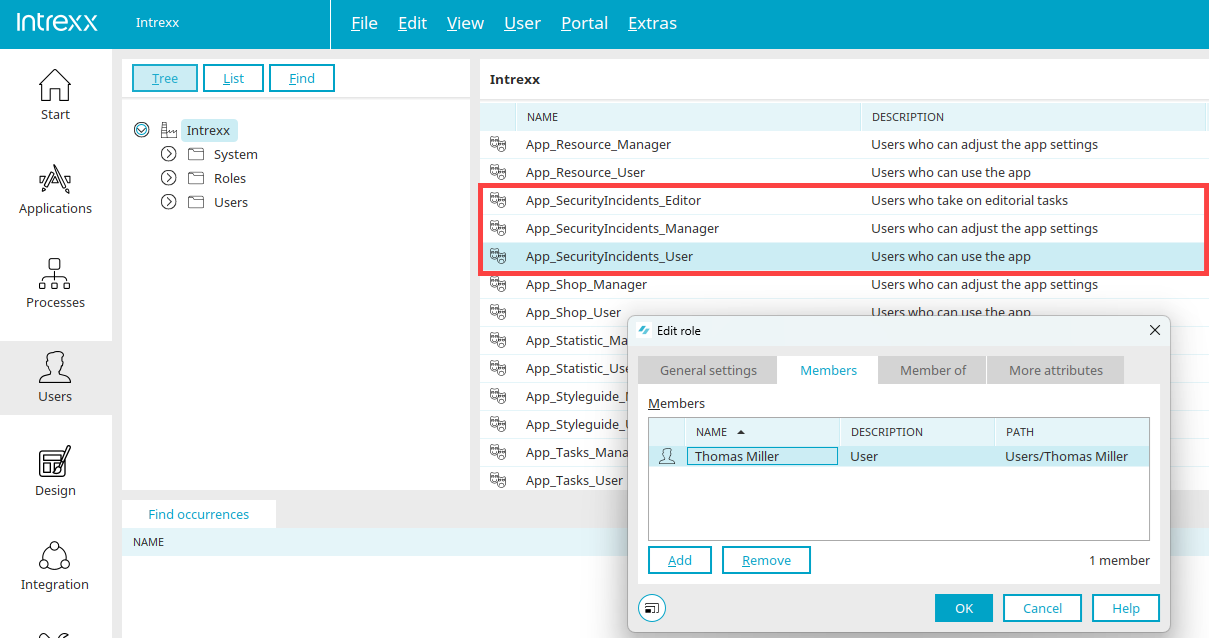
Task: Open the User menu
Action: point(522,23)
